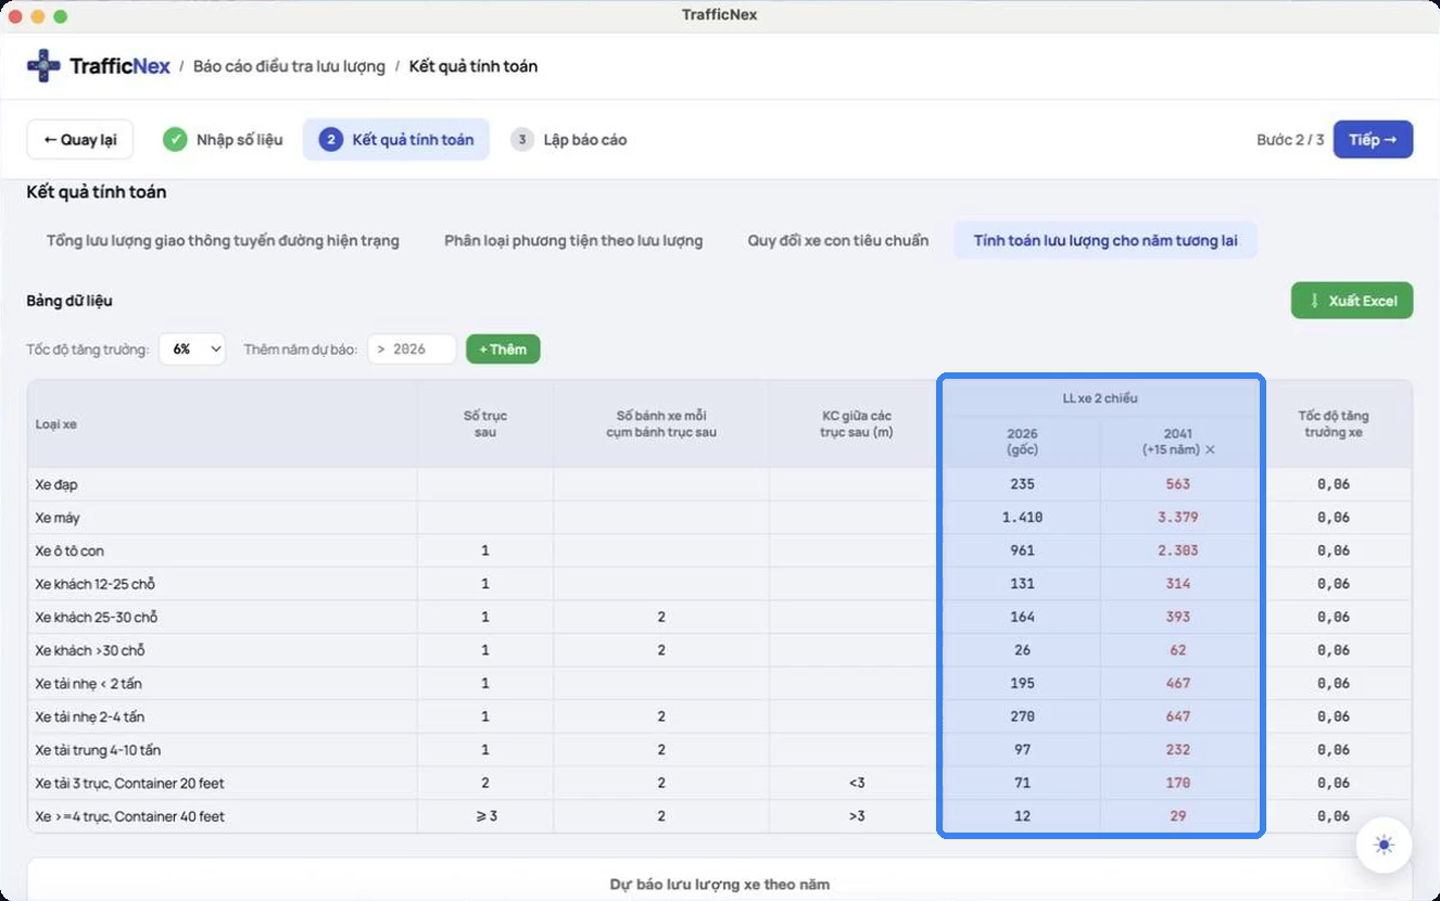The width and height of the screenshot is (1440, 901).
Task: Remove the 2041 forecast column via X icon
Action: (x=1210, y=450)
